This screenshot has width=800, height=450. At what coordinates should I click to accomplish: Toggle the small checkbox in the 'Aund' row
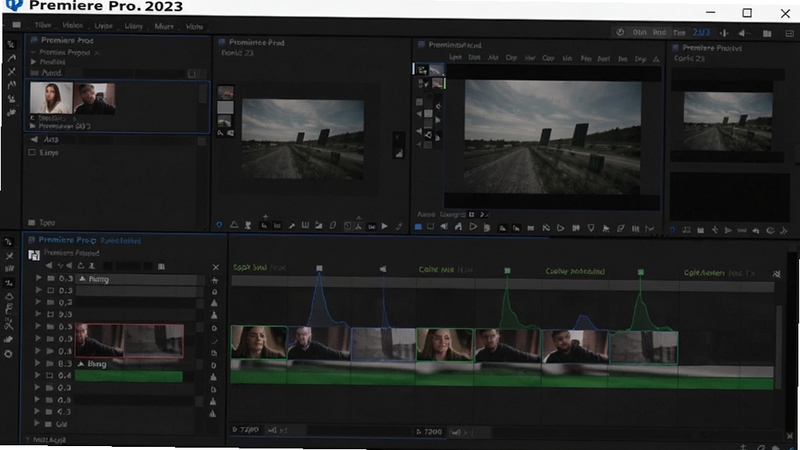(192, 73)
